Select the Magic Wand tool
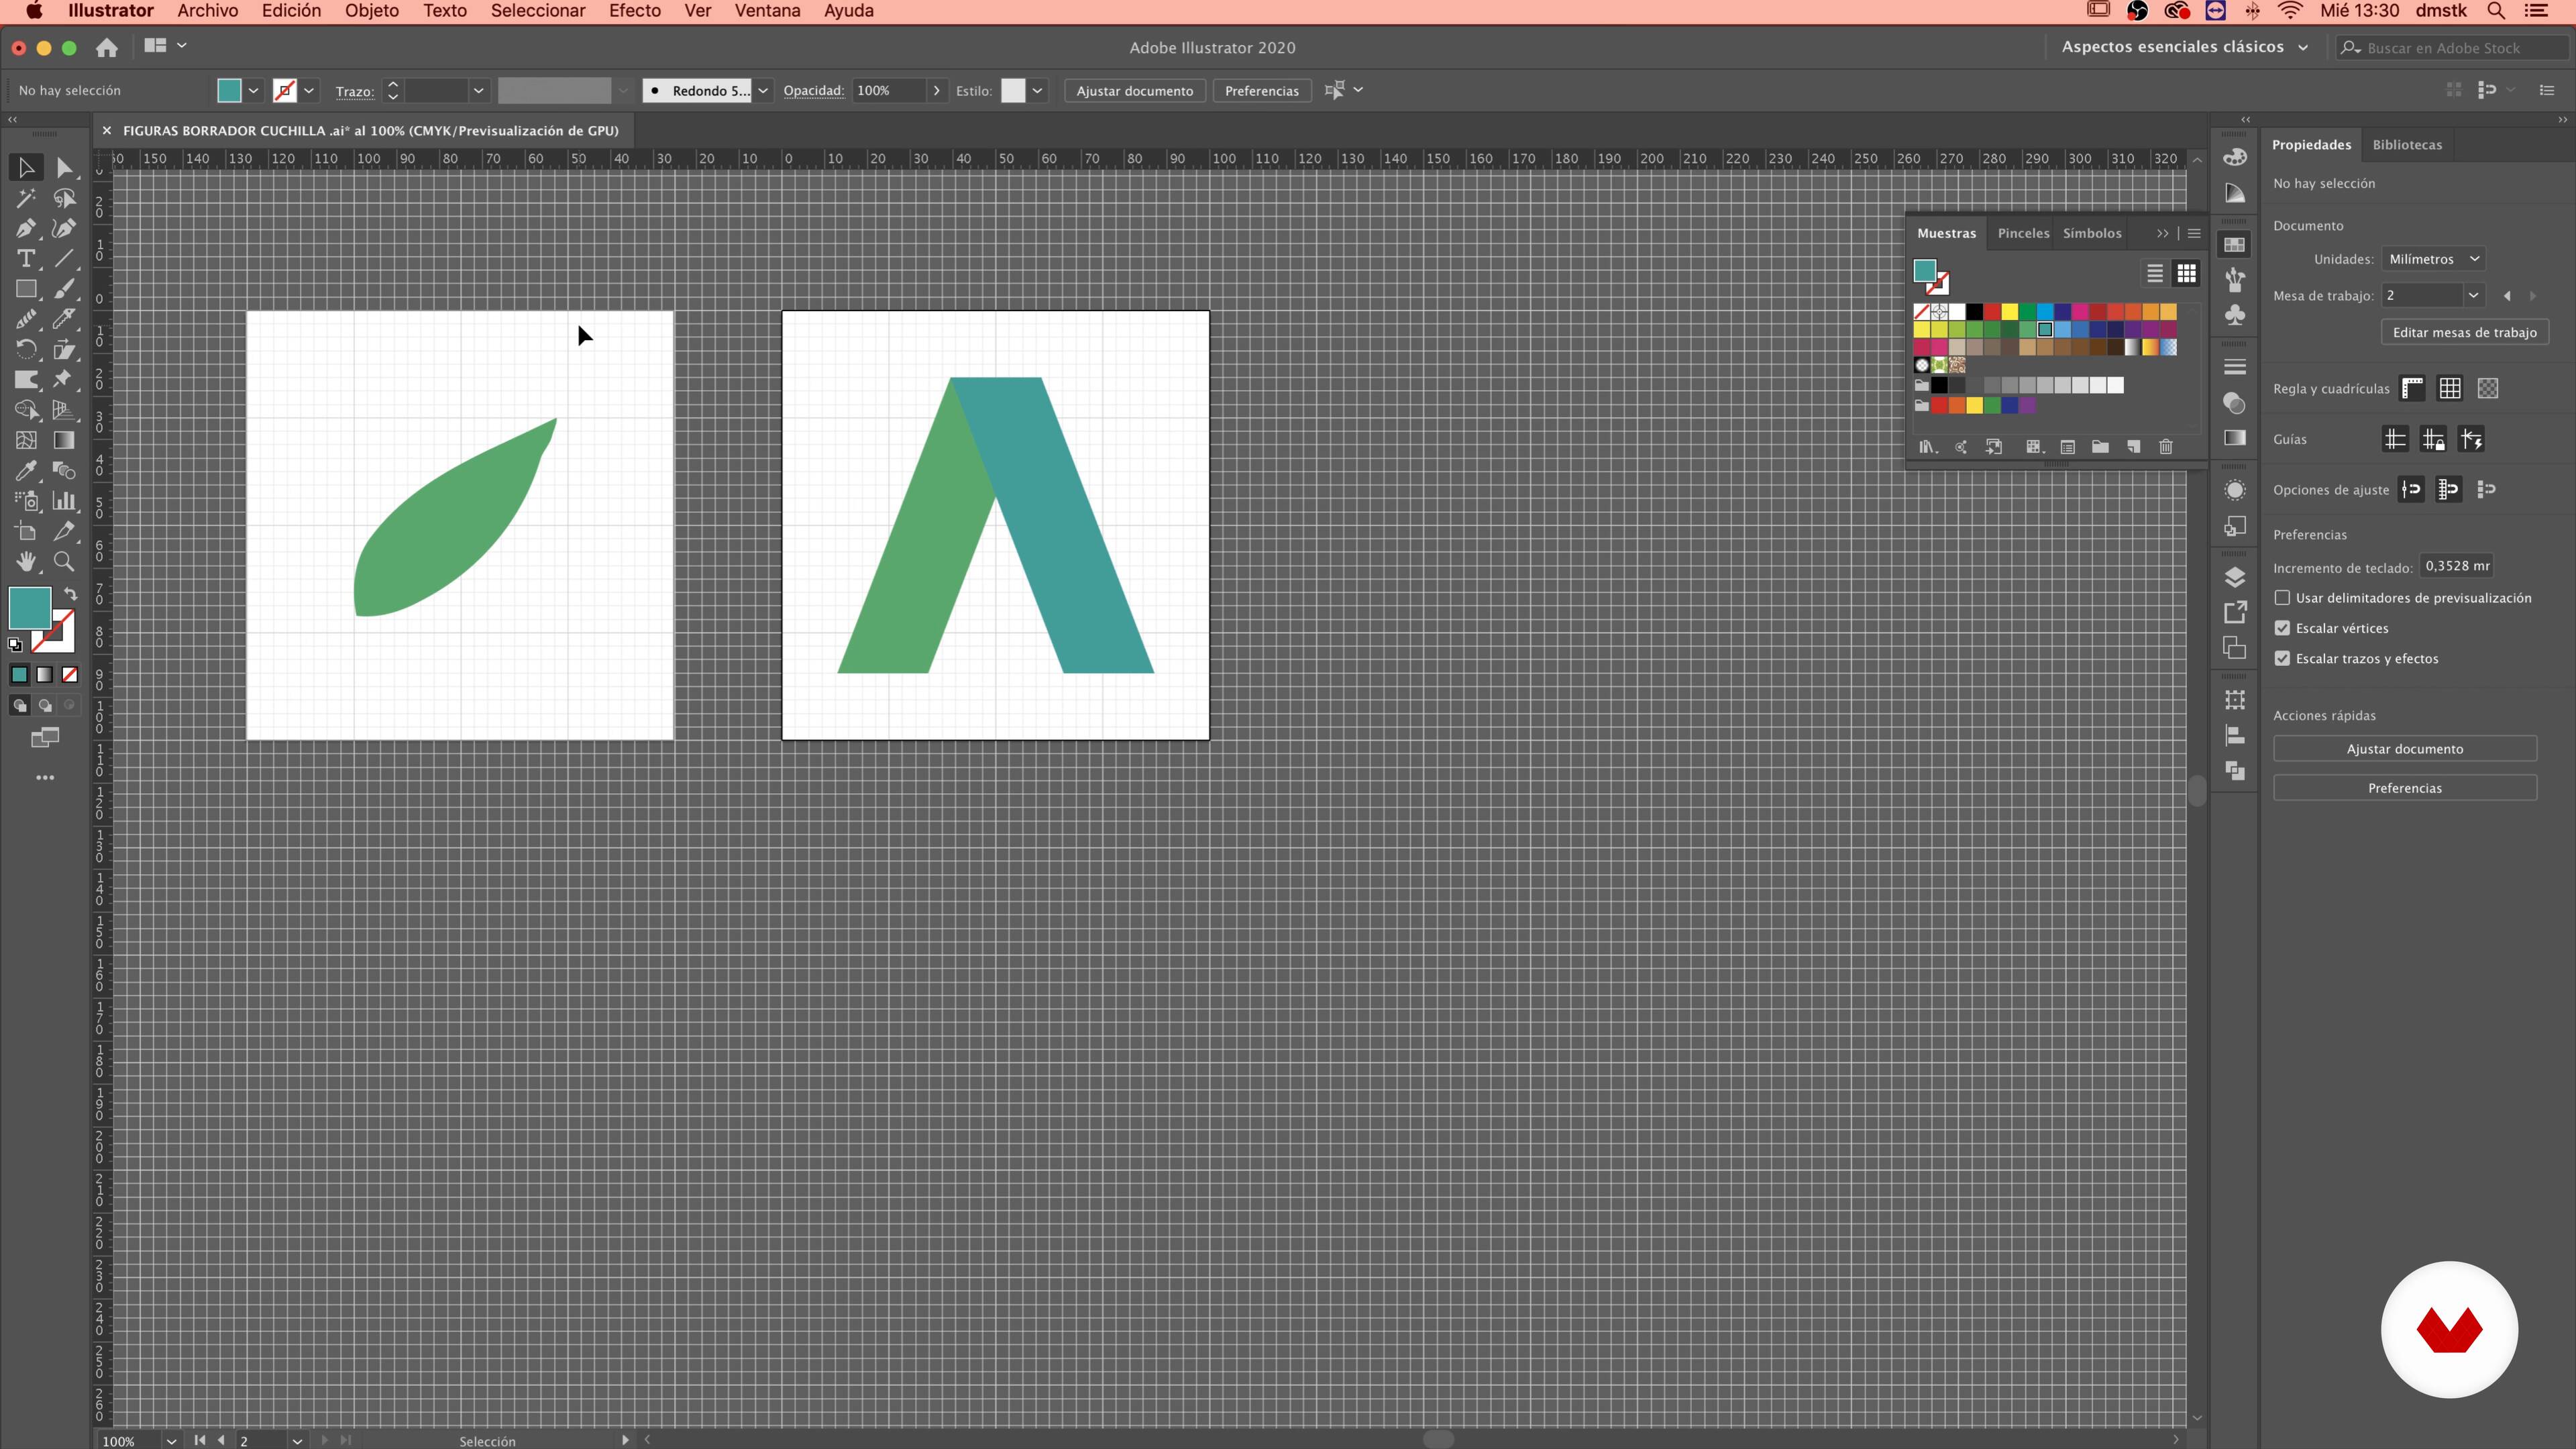Image resolution: width=2576 pixels, height=1449 pixels. click(x=26, y=198)
